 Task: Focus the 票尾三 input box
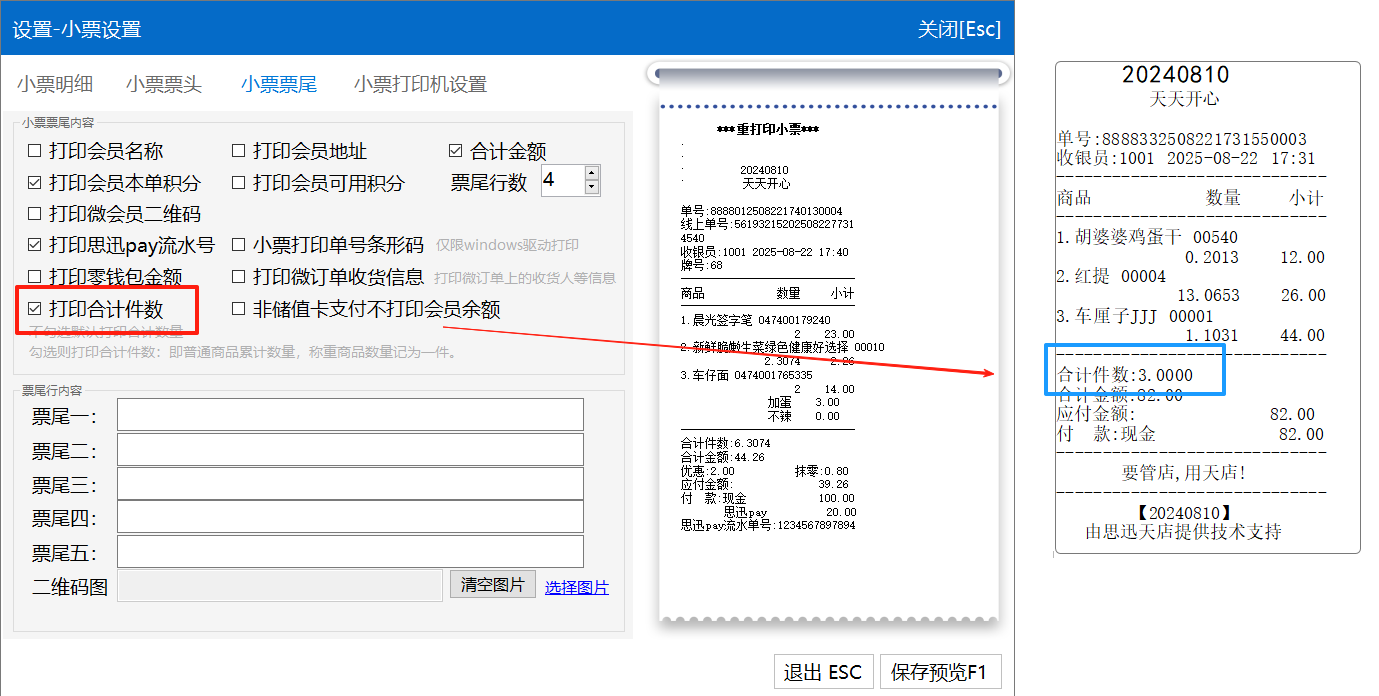(x=350, y=484)
